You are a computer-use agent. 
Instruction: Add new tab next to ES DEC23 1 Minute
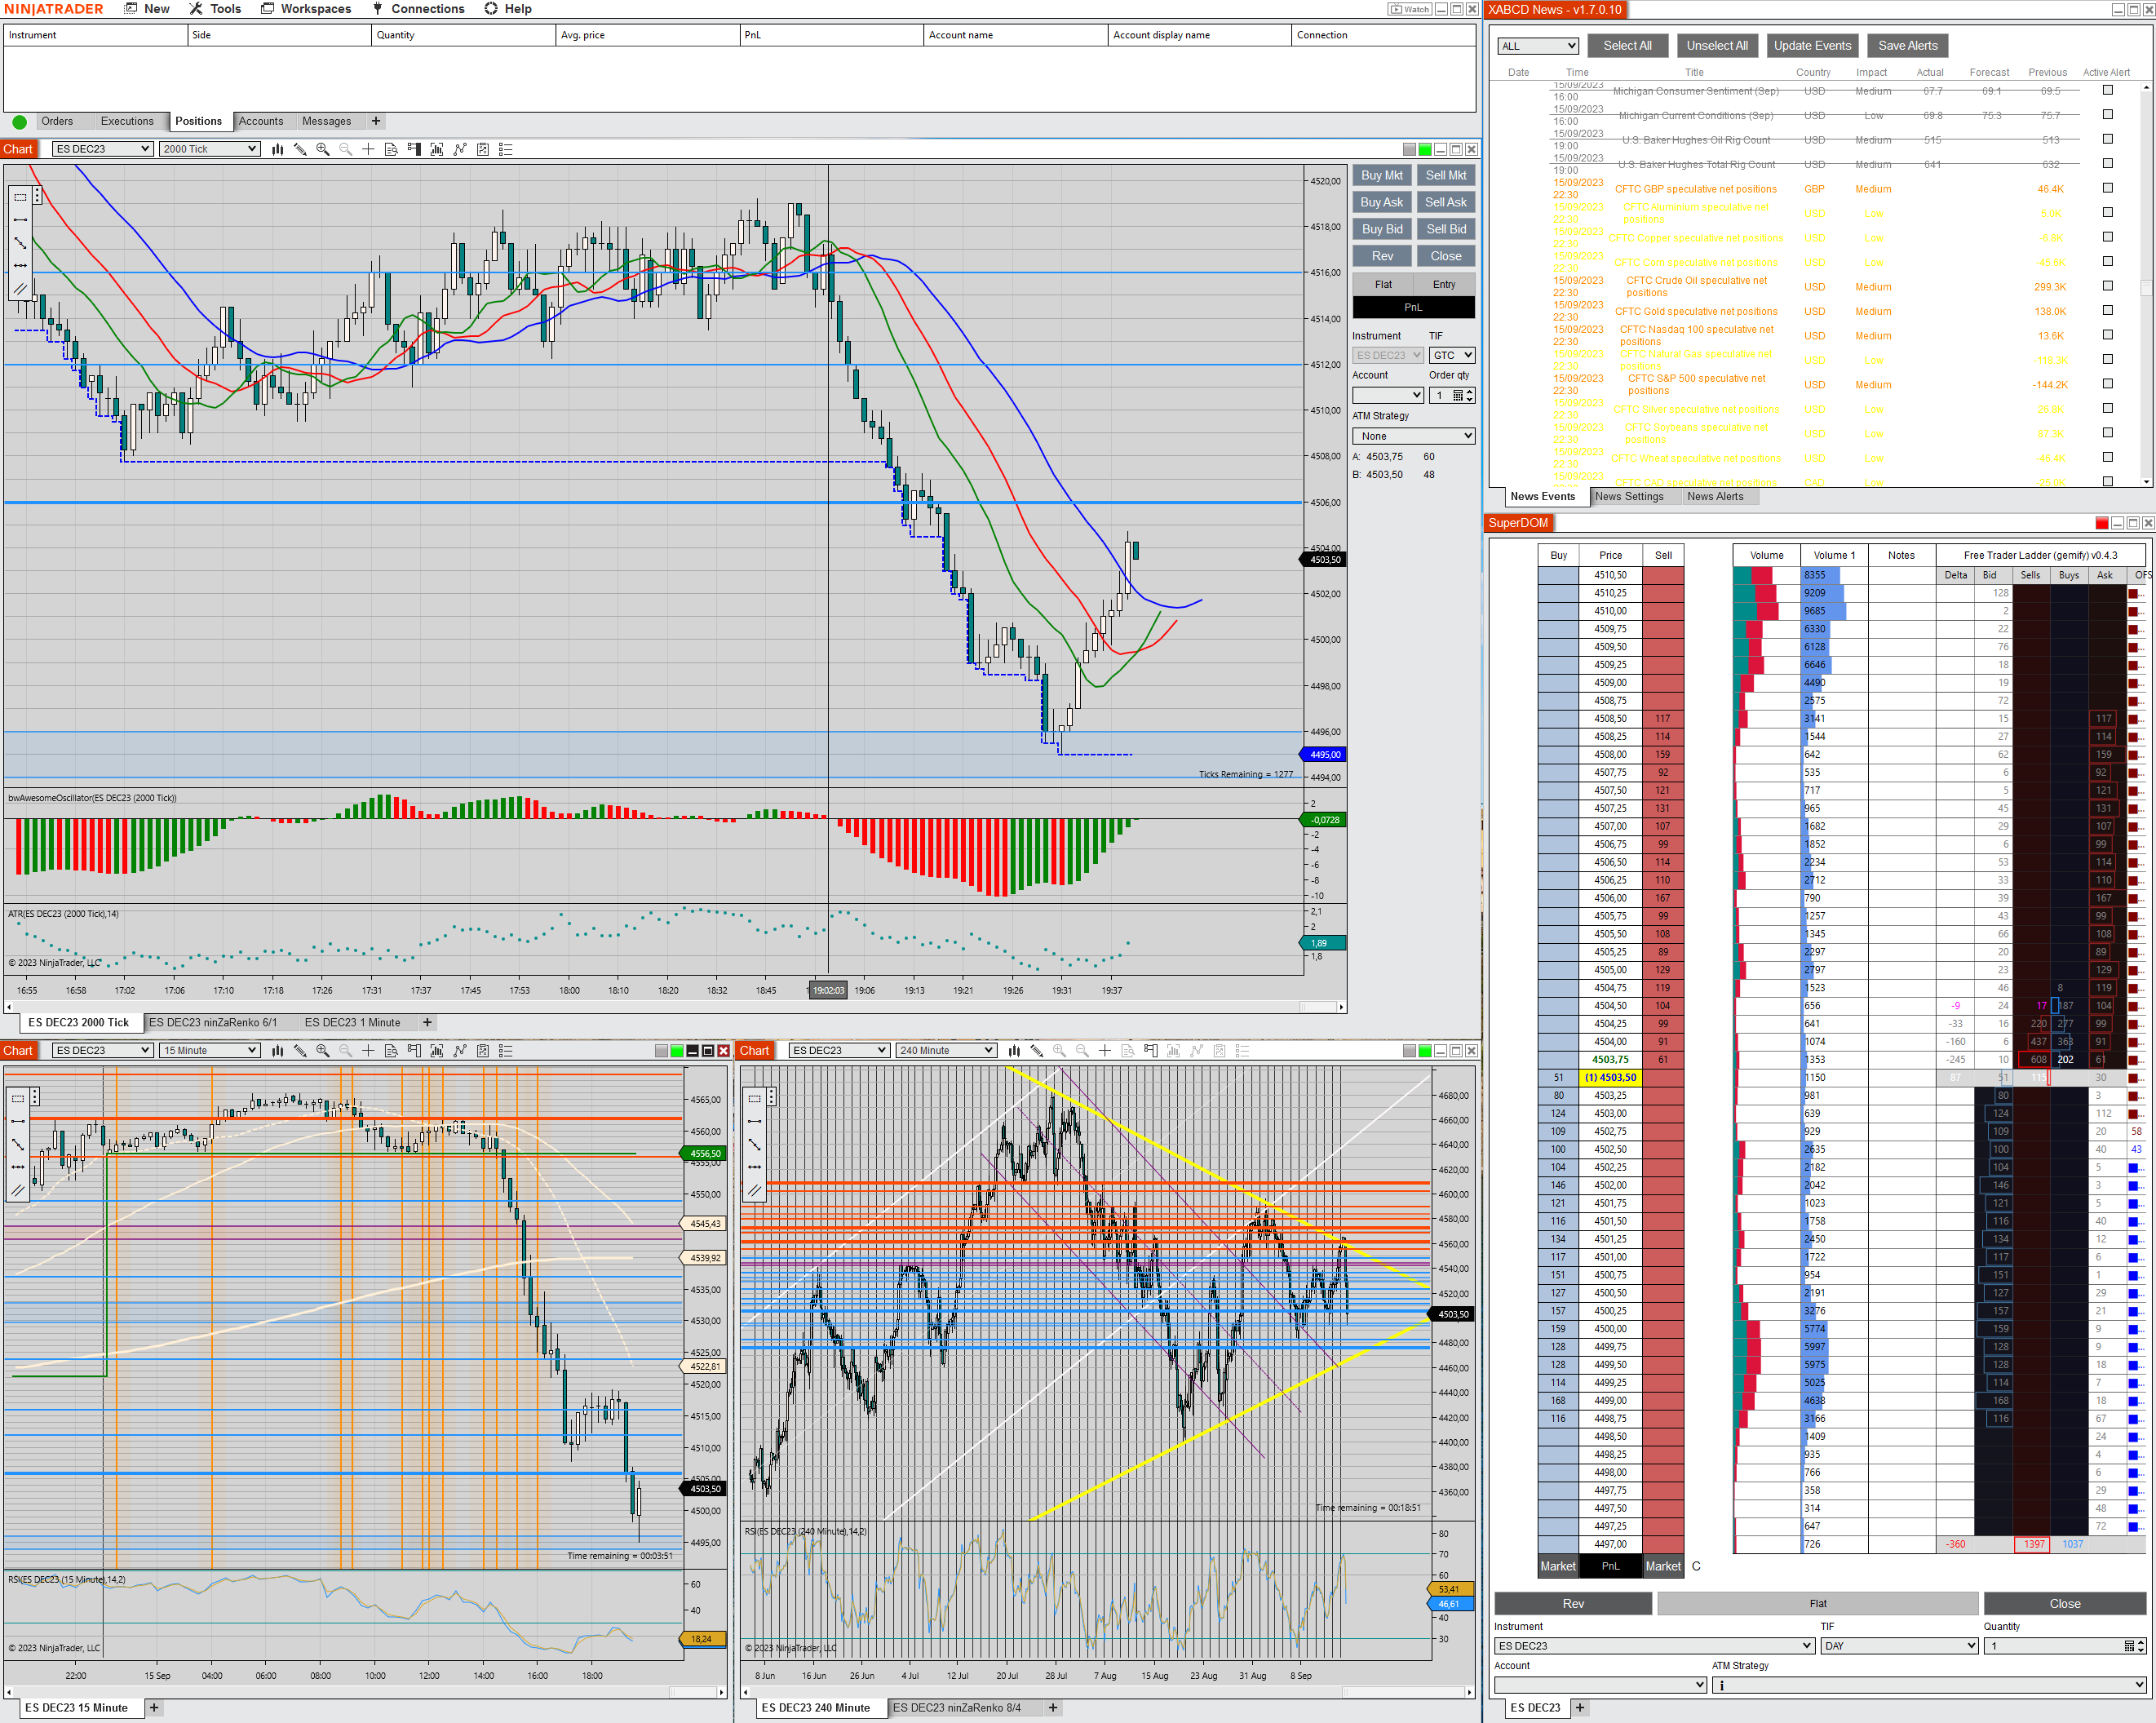click(427, 1022)
